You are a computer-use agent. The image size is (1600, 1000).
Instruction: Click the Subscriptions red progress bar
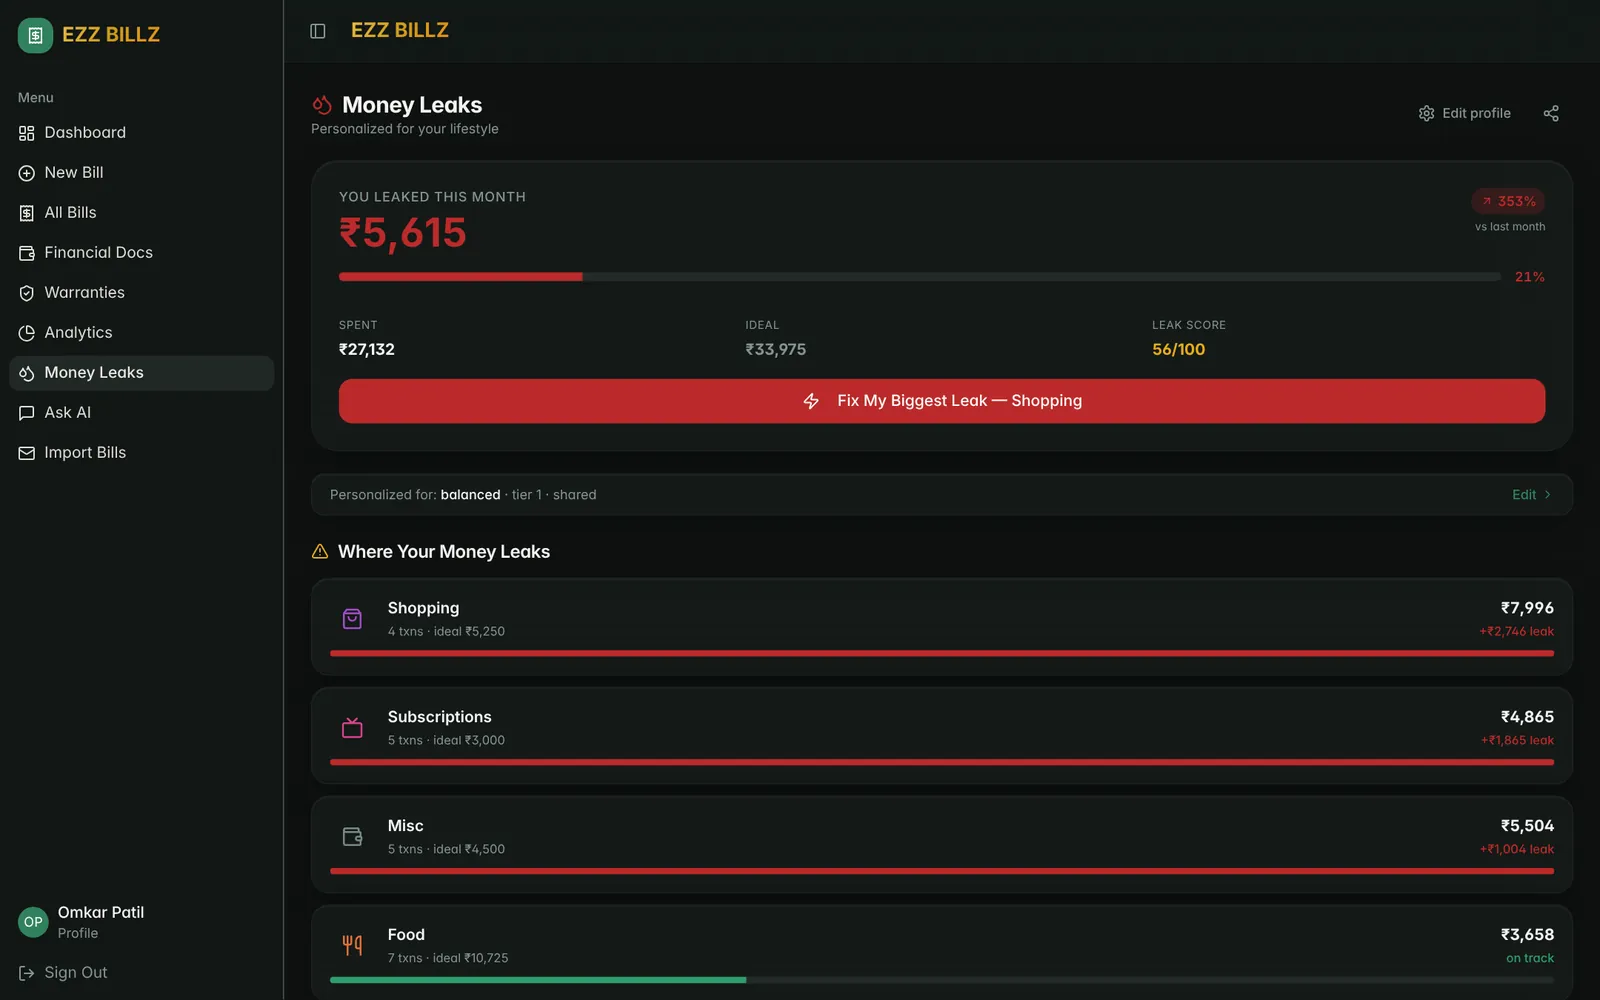pos(942,762)
